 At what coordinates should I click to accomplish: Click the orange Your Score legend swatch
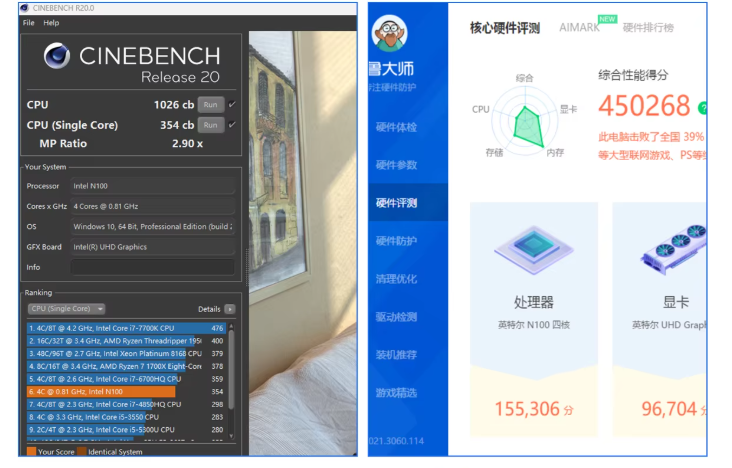pyautogui.click(x=31, y=452)
